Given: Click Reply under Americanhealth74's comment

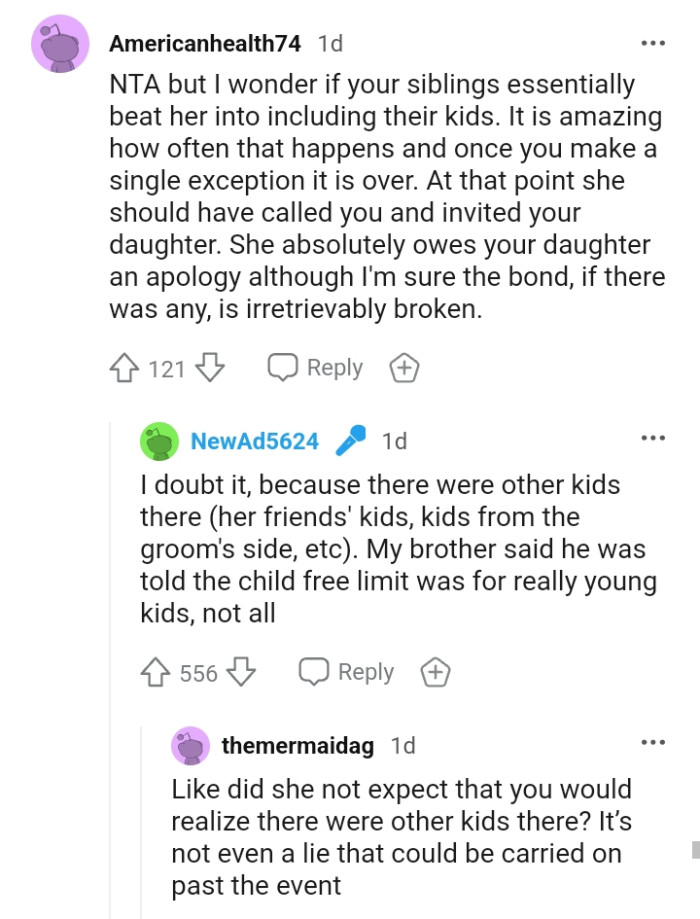Looking at the screenshot, I should (x=335, y=368).
